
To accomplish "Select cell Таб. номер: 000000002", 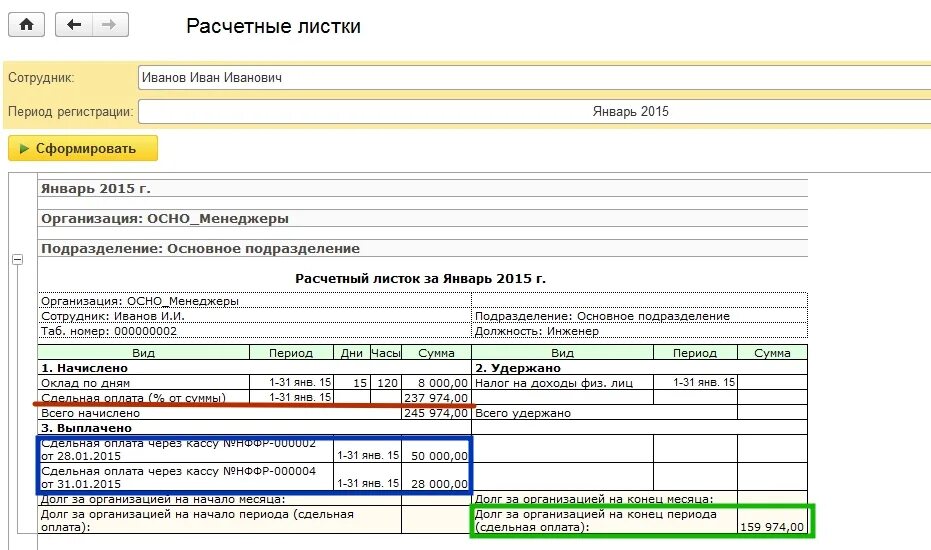I will tap(255, 331).
